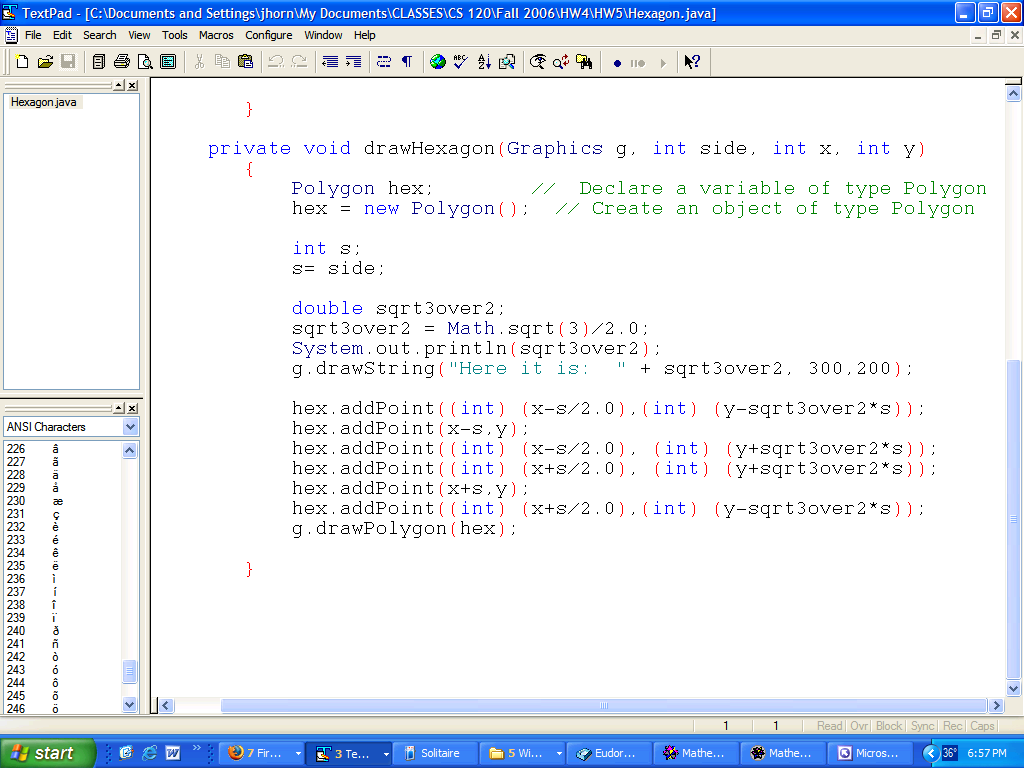The width and height of the screenshot is (1024, 768).
Task: Expand the Firefox taskbar group arrow
Action: [298, 753]
